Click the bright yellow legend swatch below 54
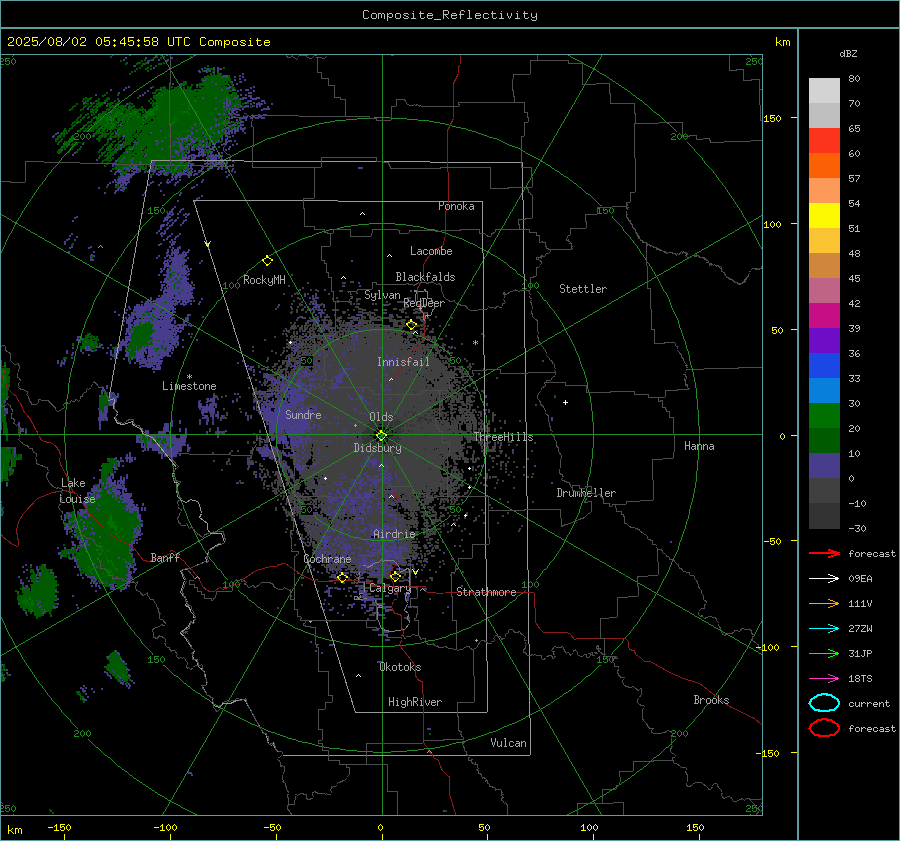900x841 pixels. [824, 215]
